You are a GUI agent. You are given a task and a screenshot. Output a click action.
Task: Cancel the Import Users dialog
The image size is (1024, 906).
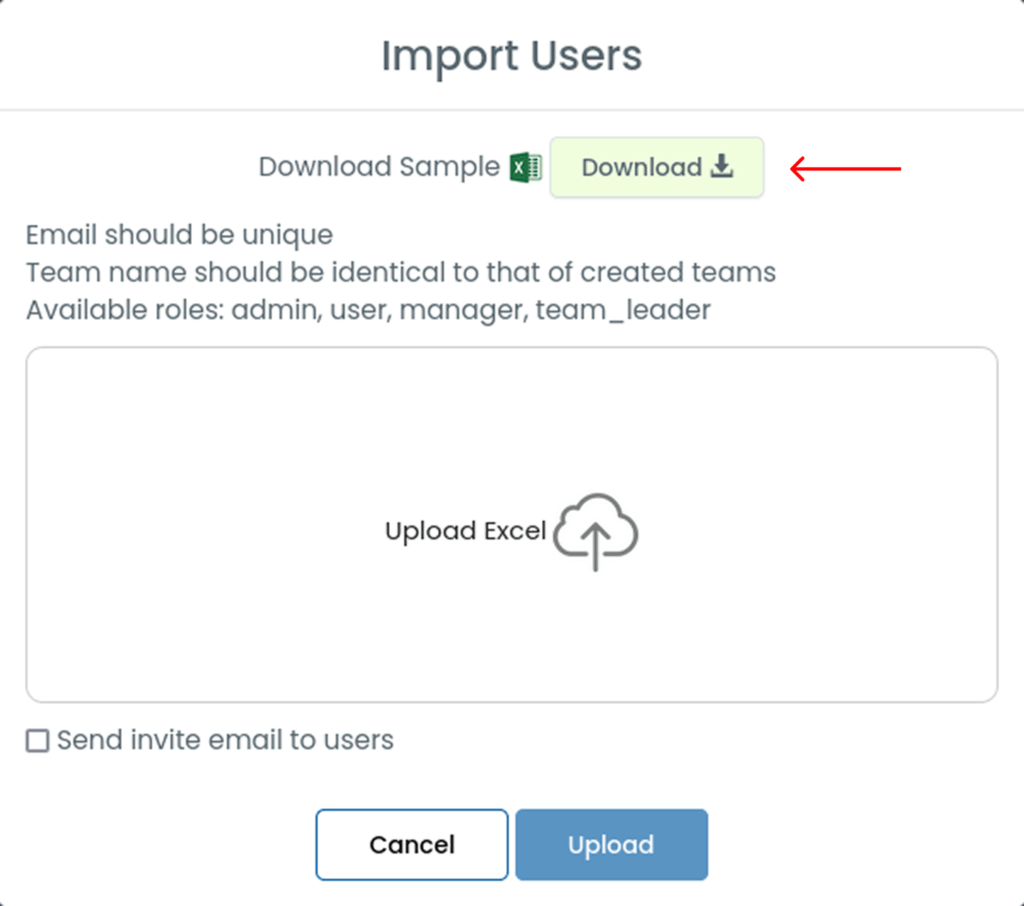(x=412, y=845)
